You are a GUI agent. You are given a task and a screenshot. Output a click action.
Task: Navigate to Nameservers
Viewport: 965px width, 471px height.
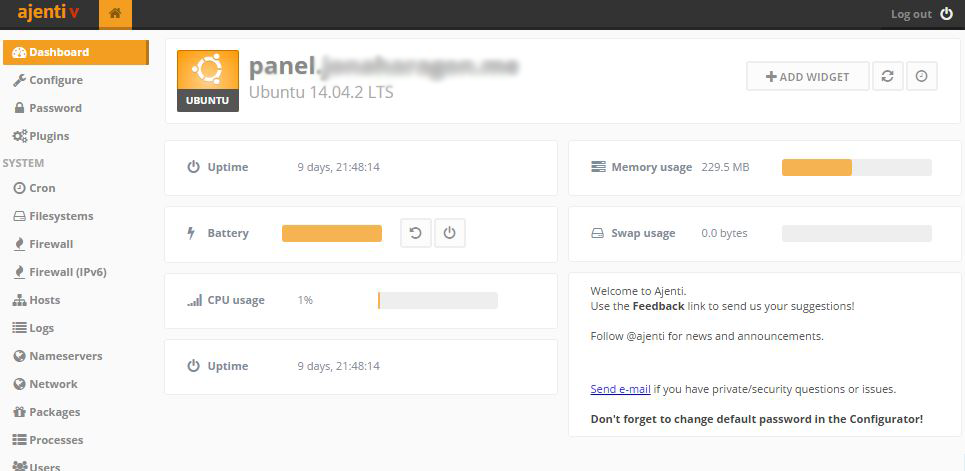65,356
